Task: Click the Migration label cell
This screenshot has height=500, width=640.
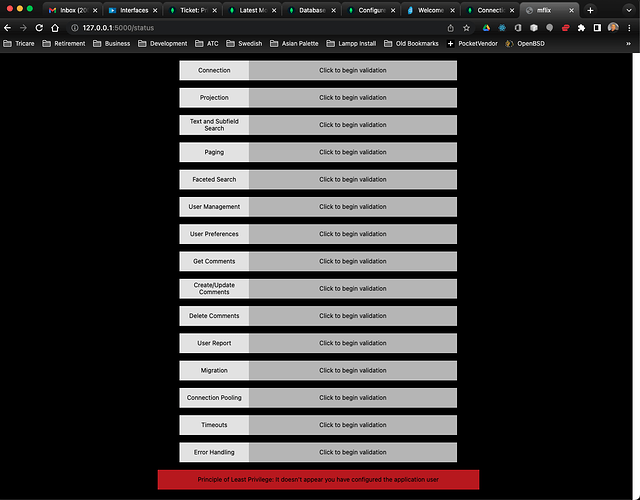Action: tap(214, 371)
